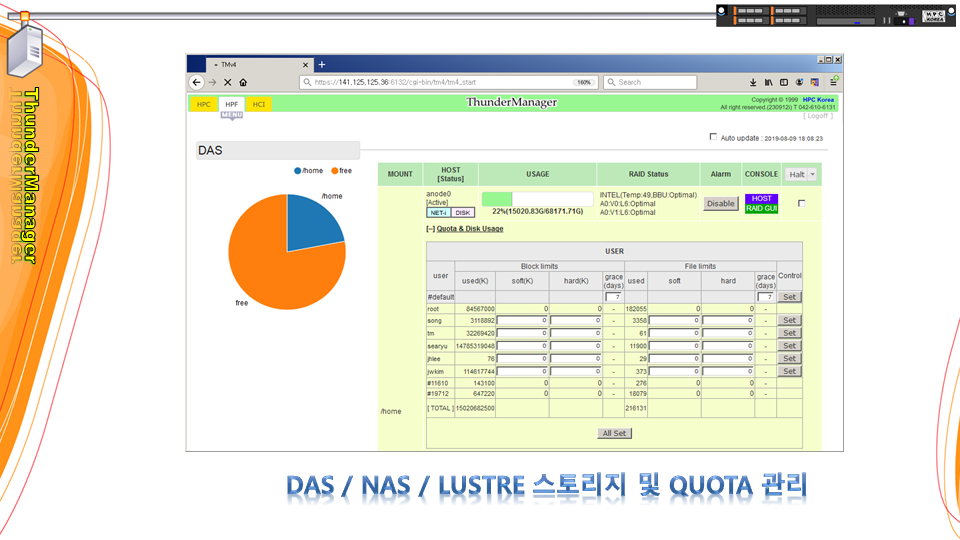This screenshot has width=960, height=540.
Task: Switch to the HCI tab
Action: (259, 104)
